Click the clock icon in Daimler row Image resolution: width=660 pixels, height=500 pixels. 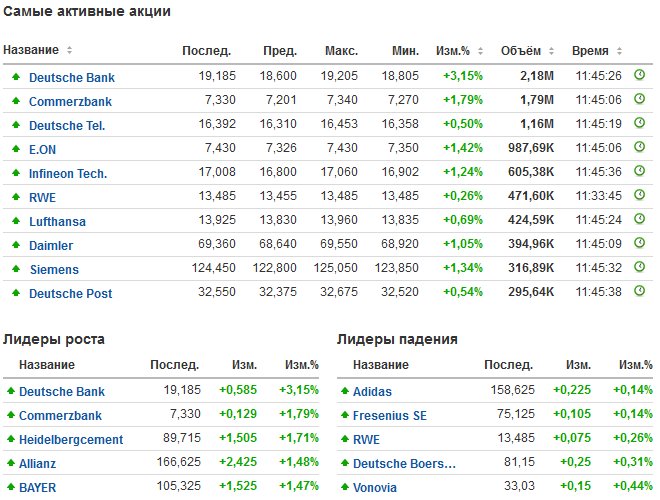point(640,244)
